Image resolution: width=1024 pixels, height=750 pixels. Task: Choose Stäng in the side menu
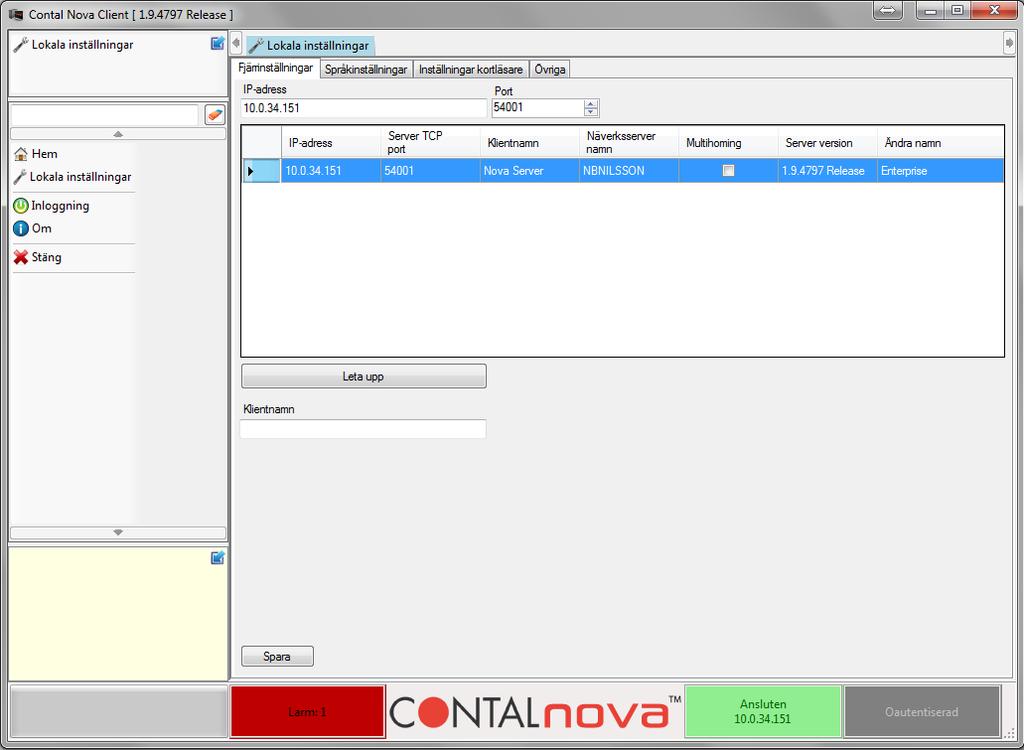tap(46, 257)
